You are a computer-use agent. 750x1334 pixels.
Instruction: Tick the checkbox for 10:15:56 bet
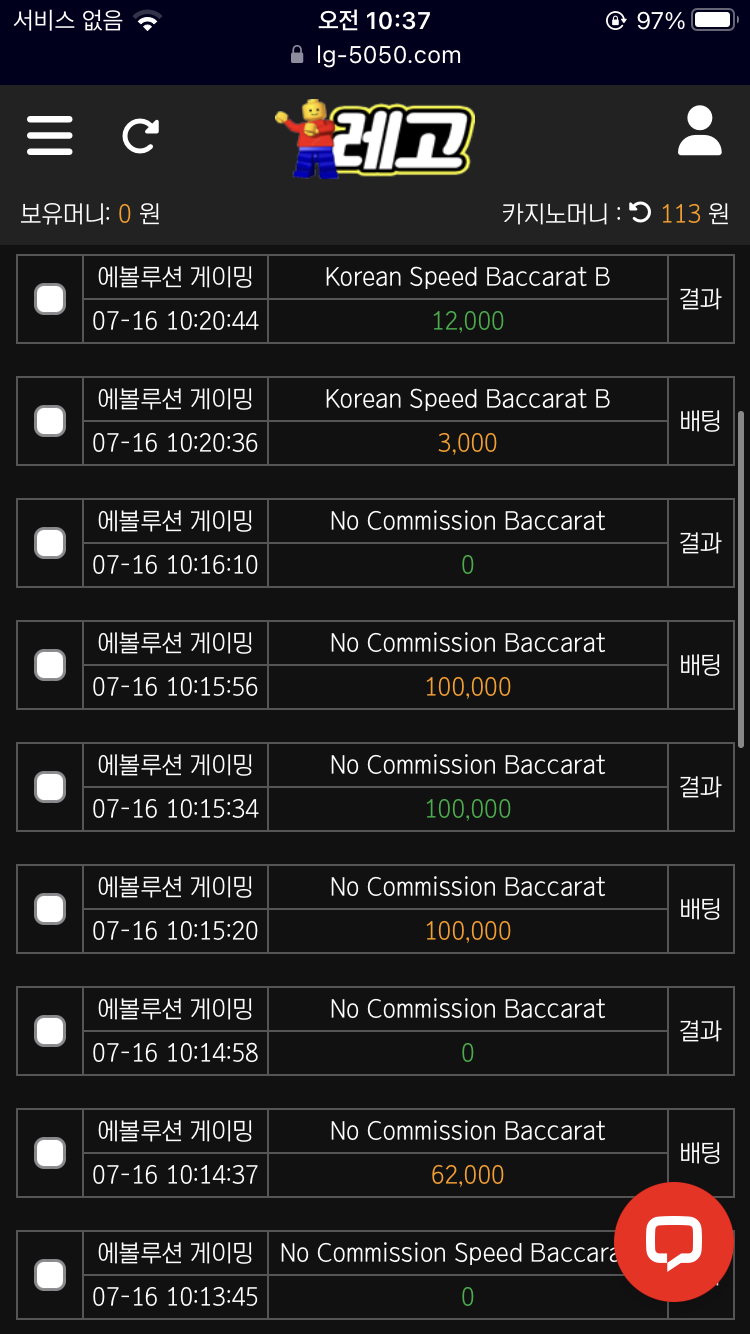coord(50,665)
